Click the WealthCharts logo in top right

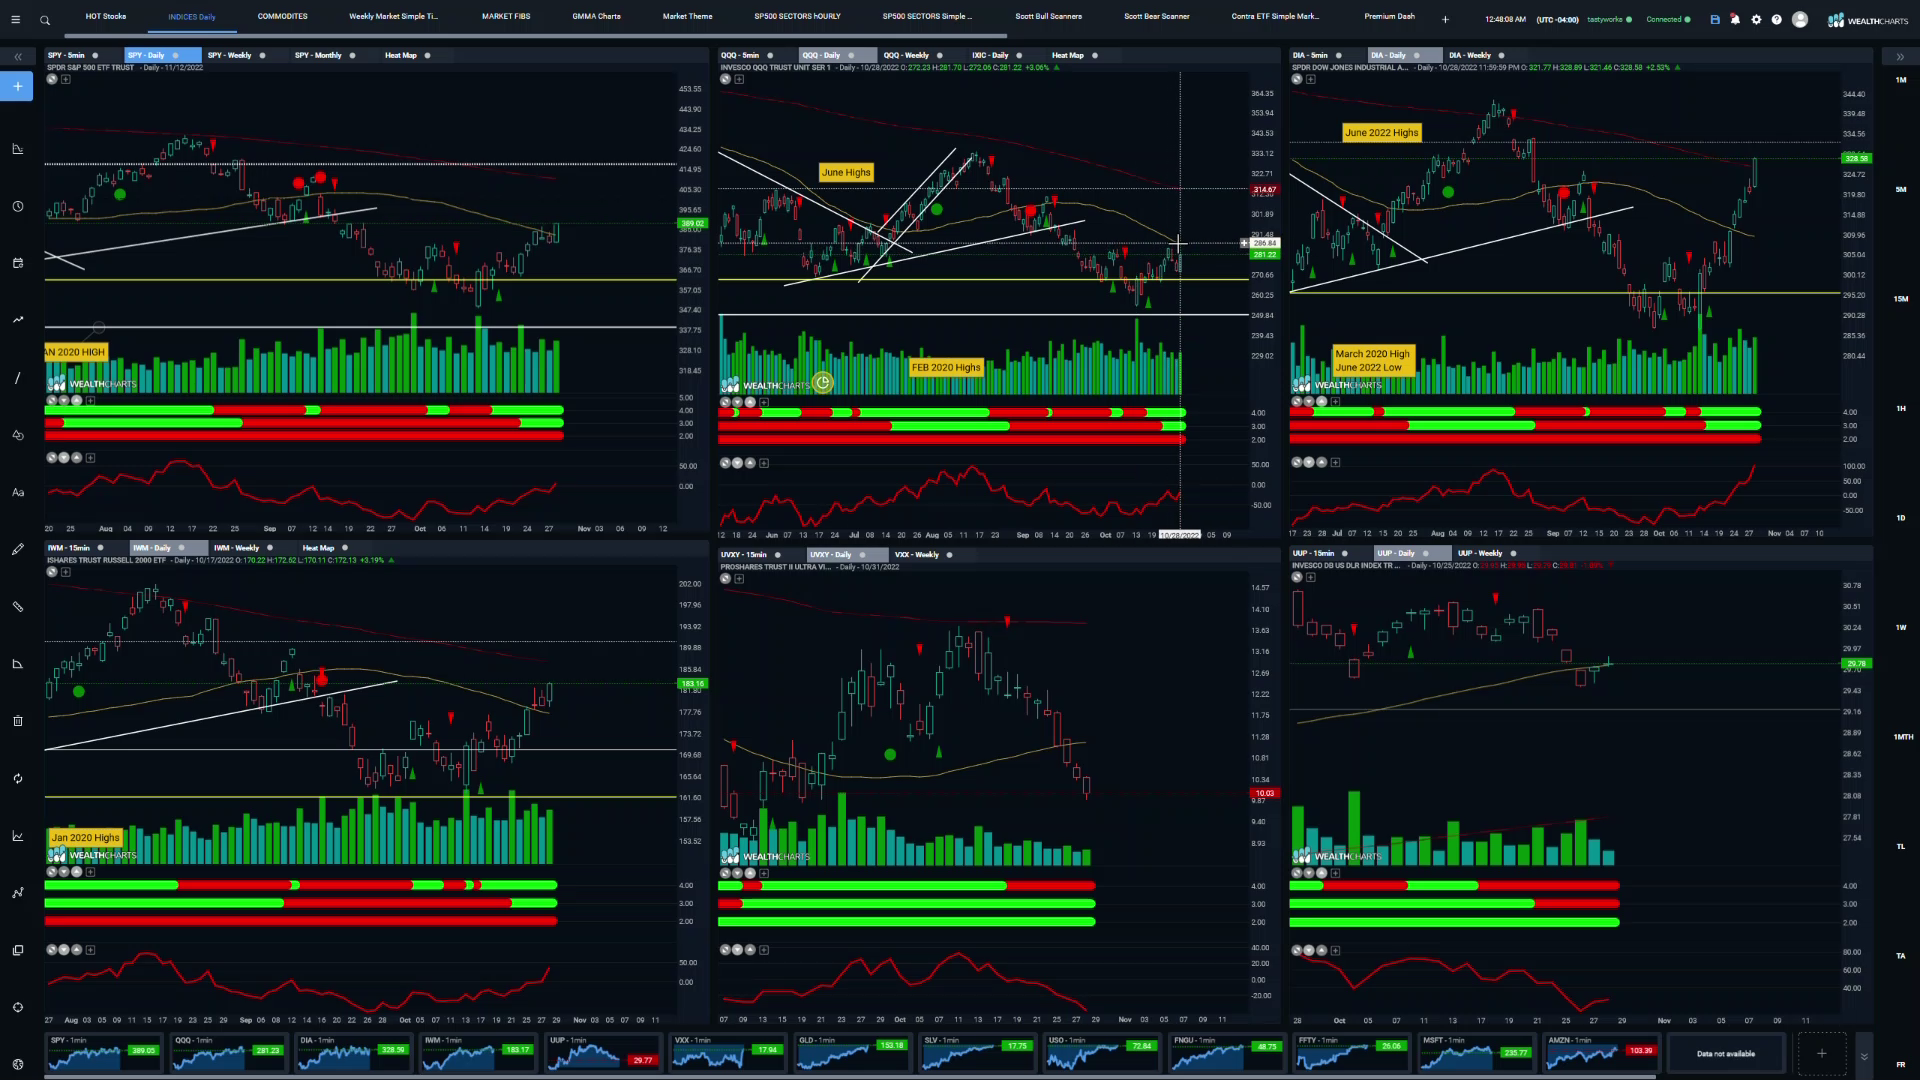click(1868, 20)
